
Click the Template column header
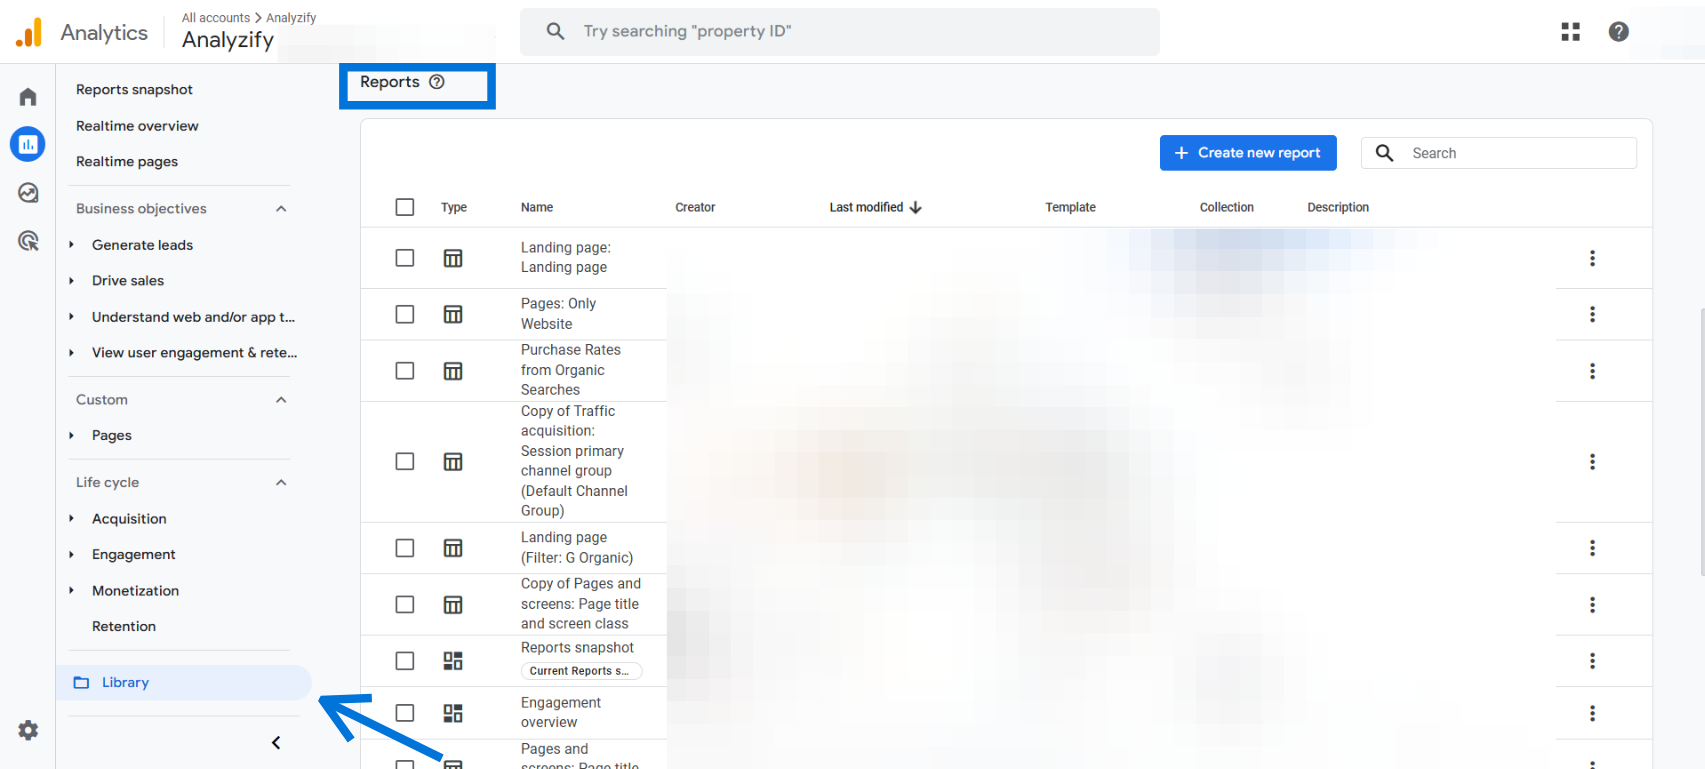tap(1070, 207)
